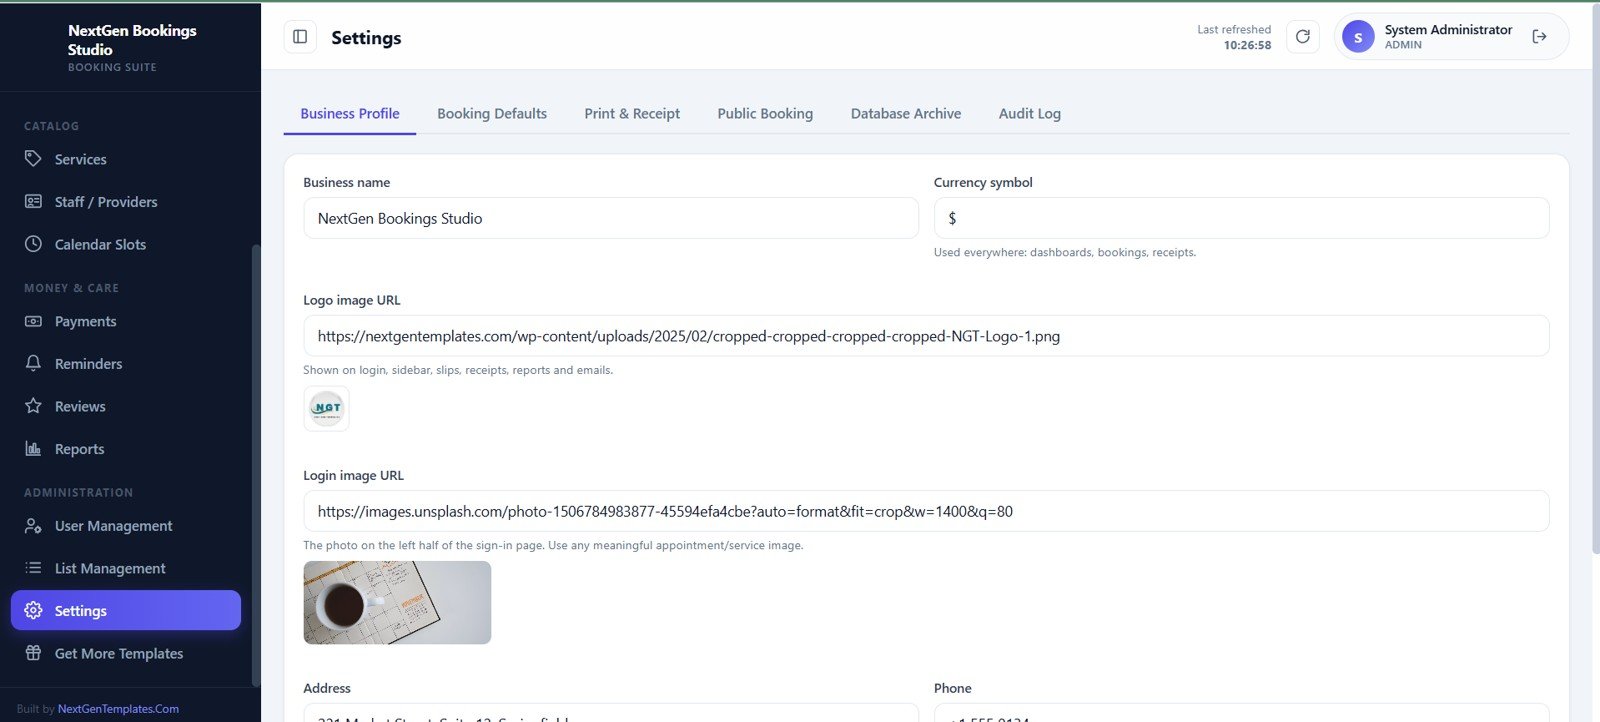
Task: Click the Calendar Slots clock icon
Action: [x=33, y=244]
